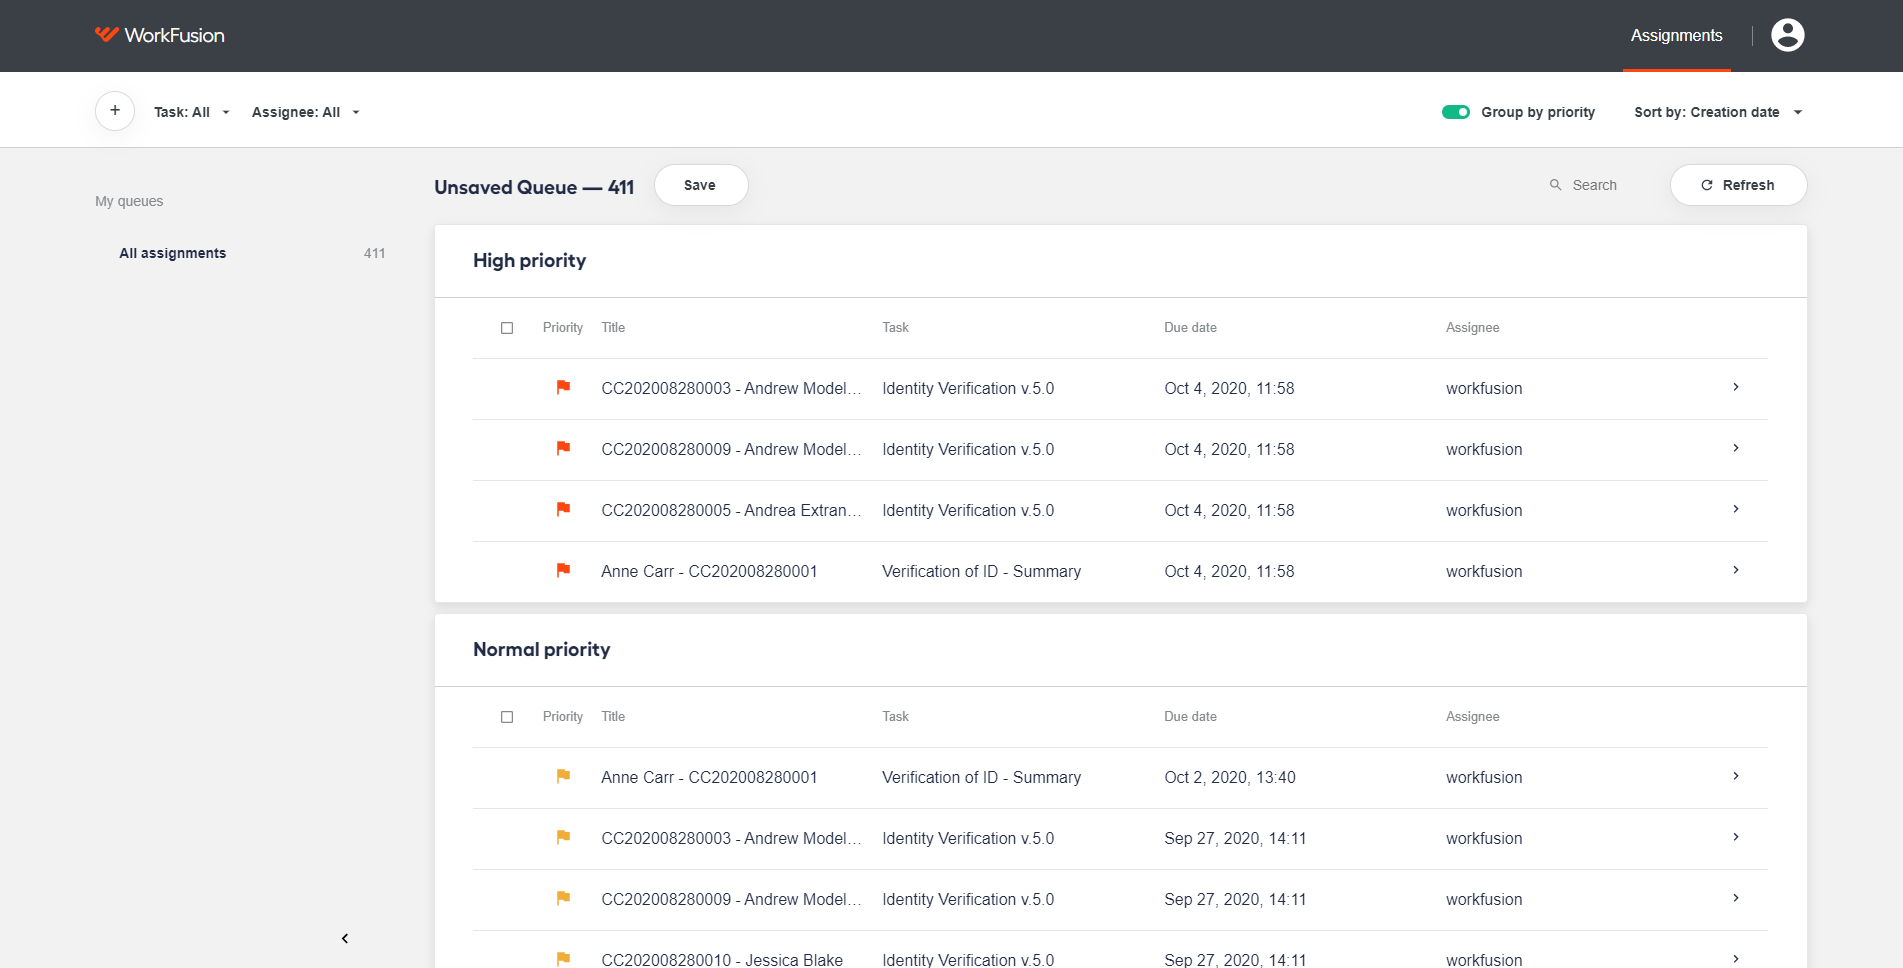Image resolution: width=1903 pixels, height=968 pixels.
Task: Click the WorkFusion logo
Action: click(x=160, y=35)
